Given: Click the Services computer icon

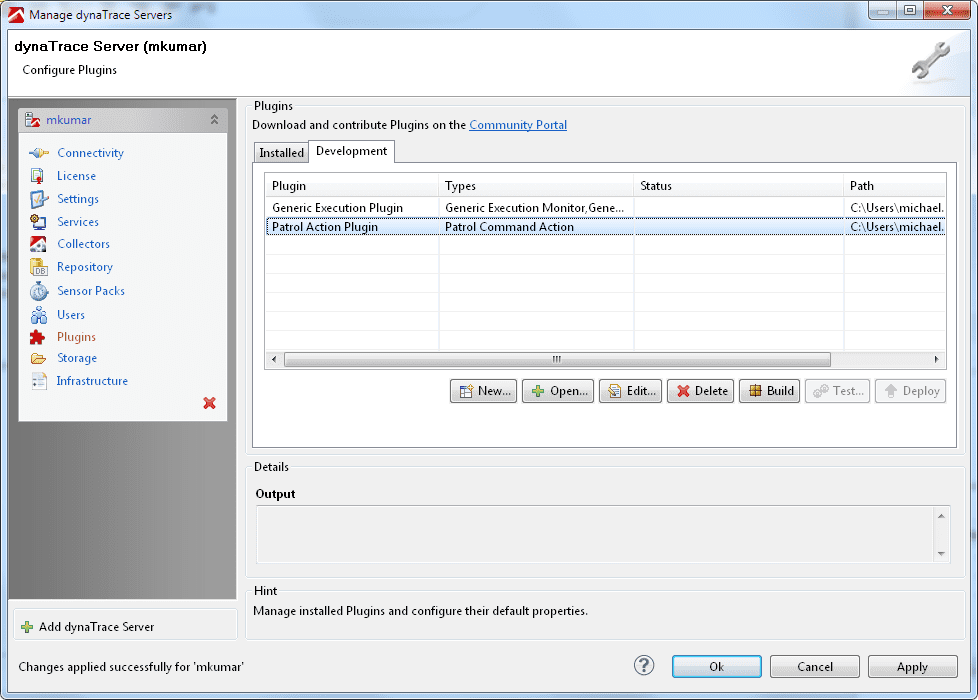Looking at the screenshot, I should (38, 221).
